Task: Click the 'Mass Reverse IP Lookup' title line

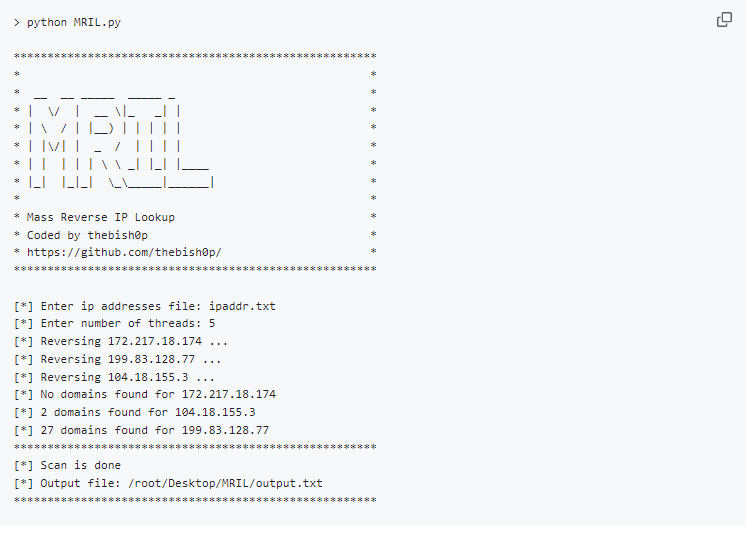Action: click(101, 217)
